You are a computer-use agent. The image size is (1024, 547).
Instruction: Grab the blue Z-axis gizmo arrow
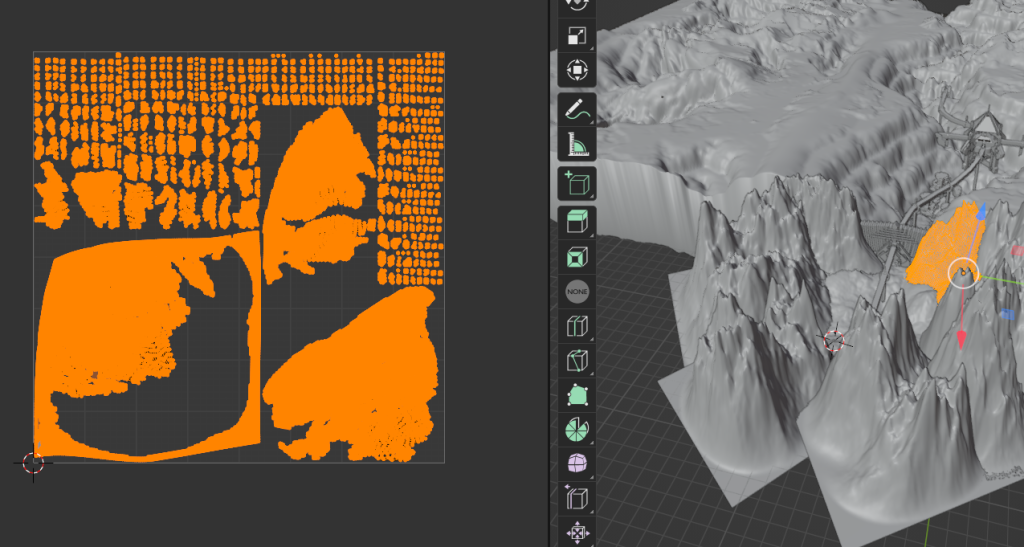pos(980,212)
